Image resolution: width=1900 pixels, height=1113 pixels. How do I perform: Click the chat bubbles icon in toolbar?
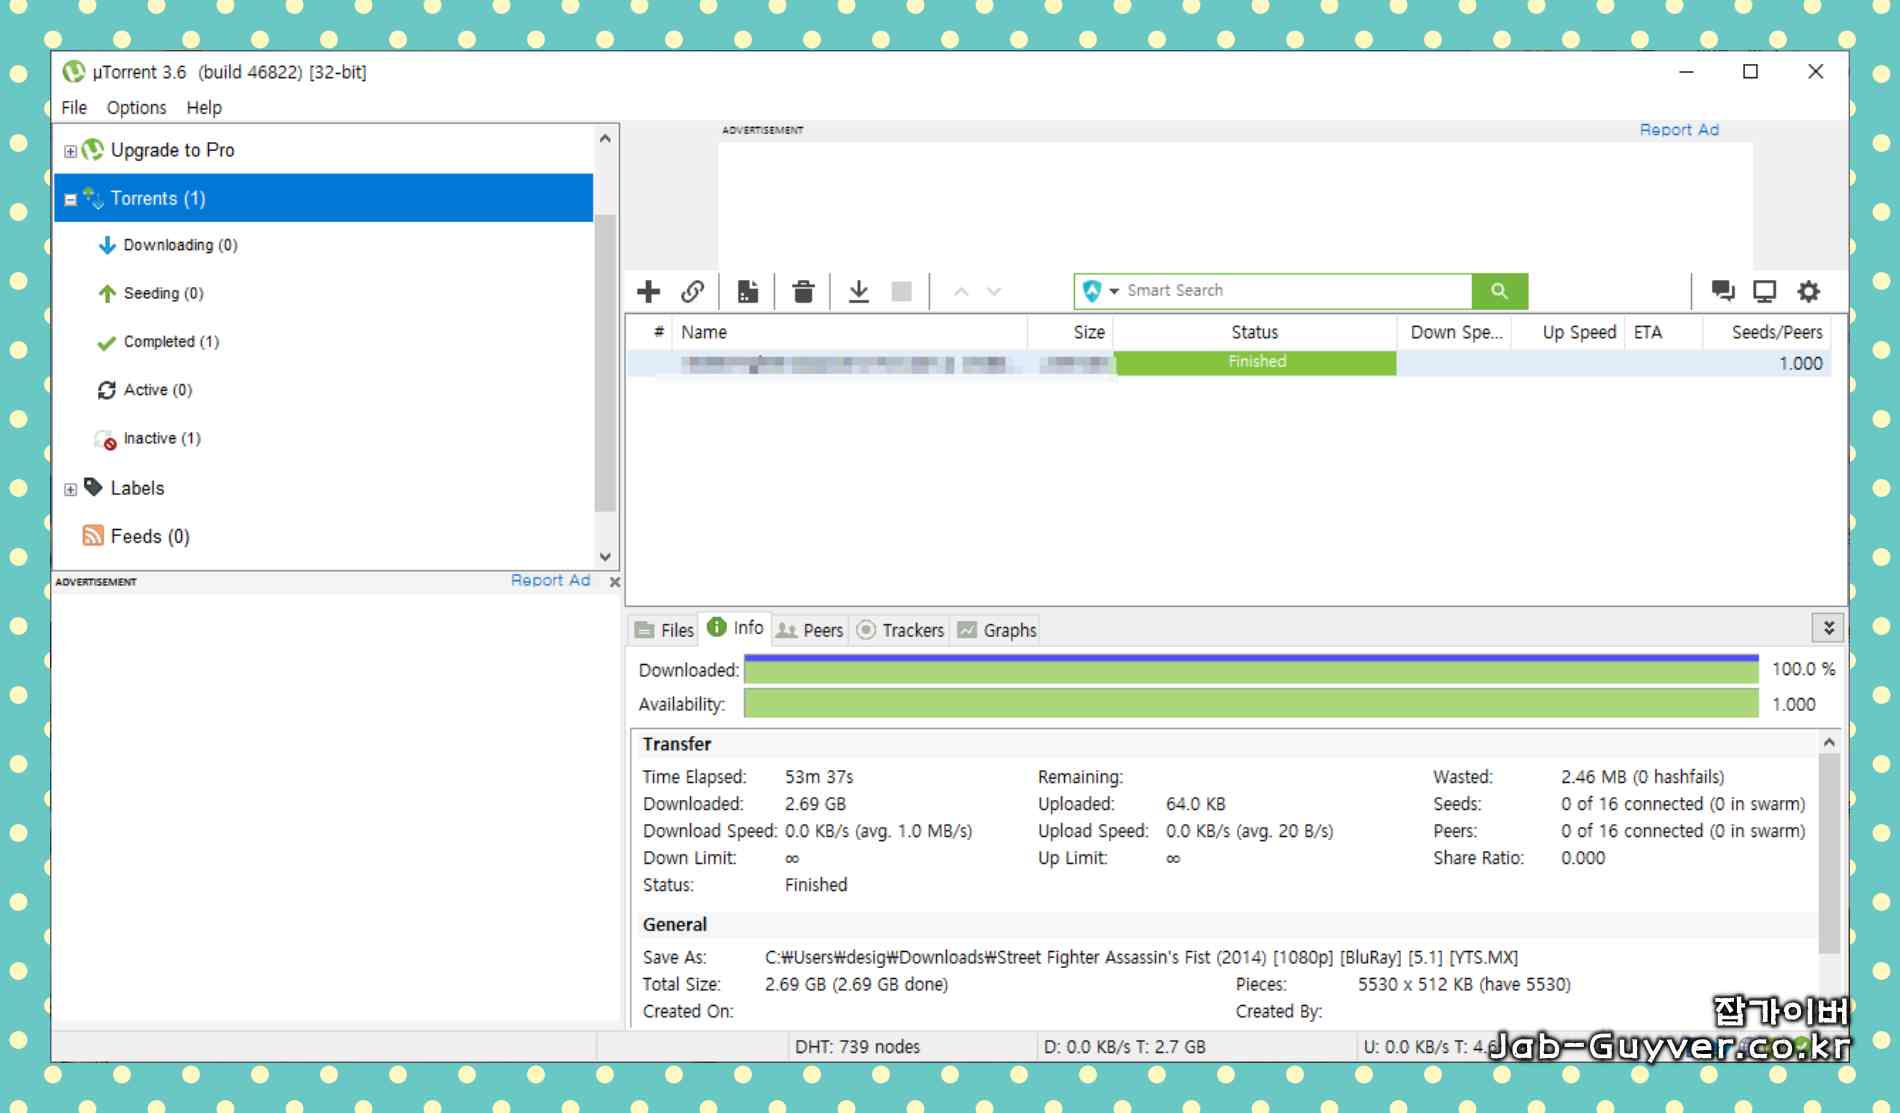[x=1722, y=291]
